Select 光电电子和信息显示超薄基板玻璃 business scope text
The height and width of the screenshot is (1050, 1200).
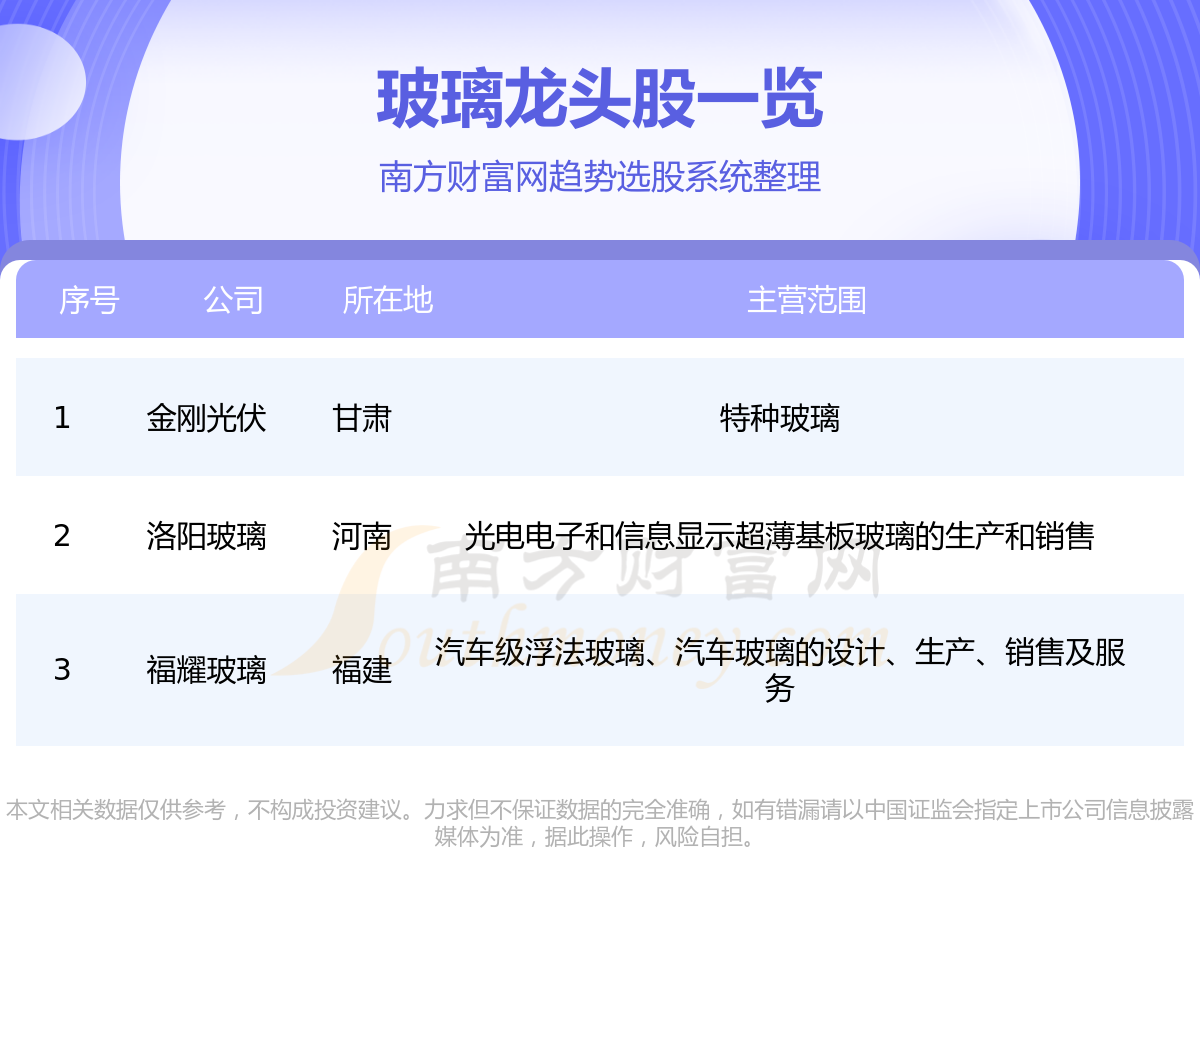(780, 536)
